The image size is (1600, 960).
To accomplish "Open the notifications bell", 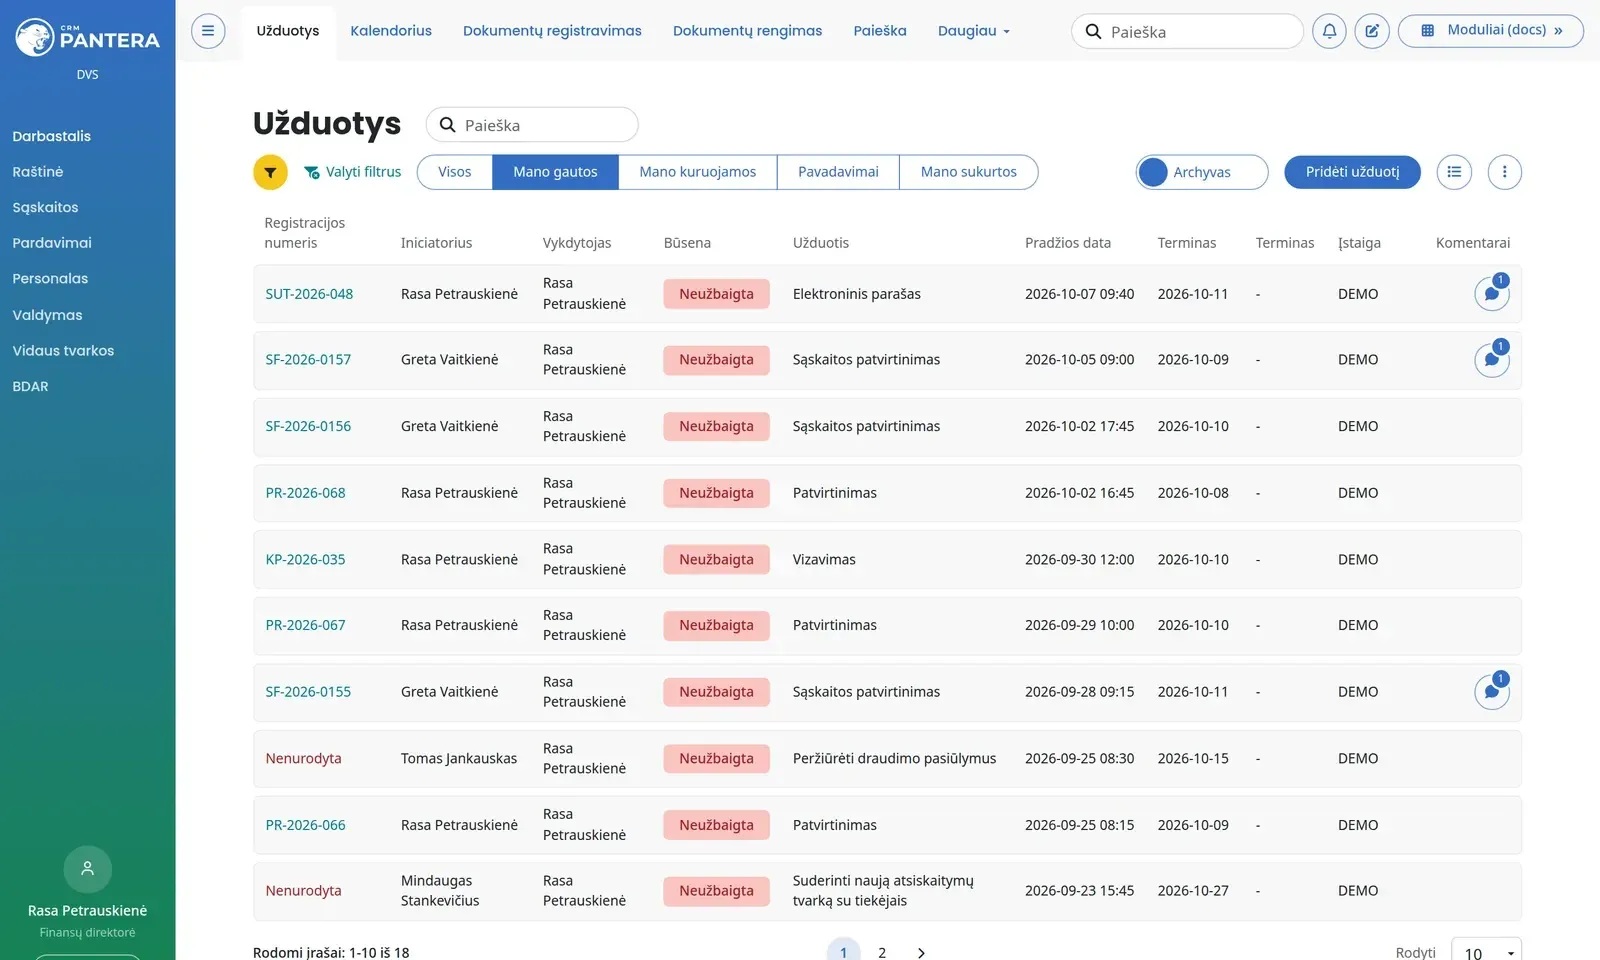I will coord(1329,31).
